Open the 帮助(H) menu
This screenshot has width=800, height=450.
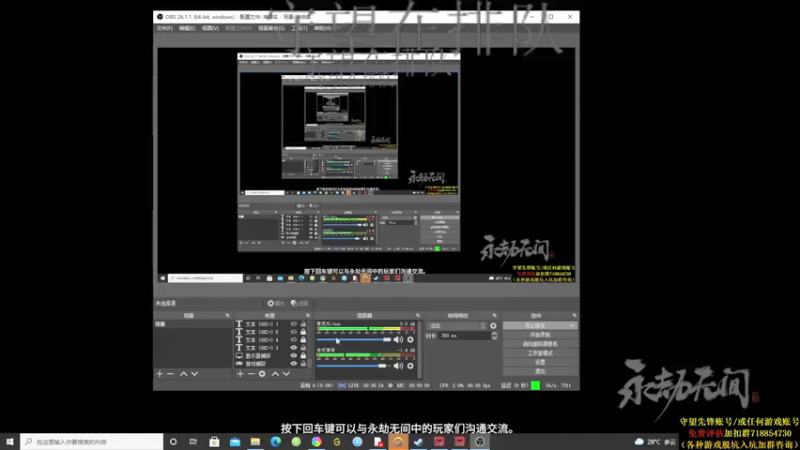(322, 29)
